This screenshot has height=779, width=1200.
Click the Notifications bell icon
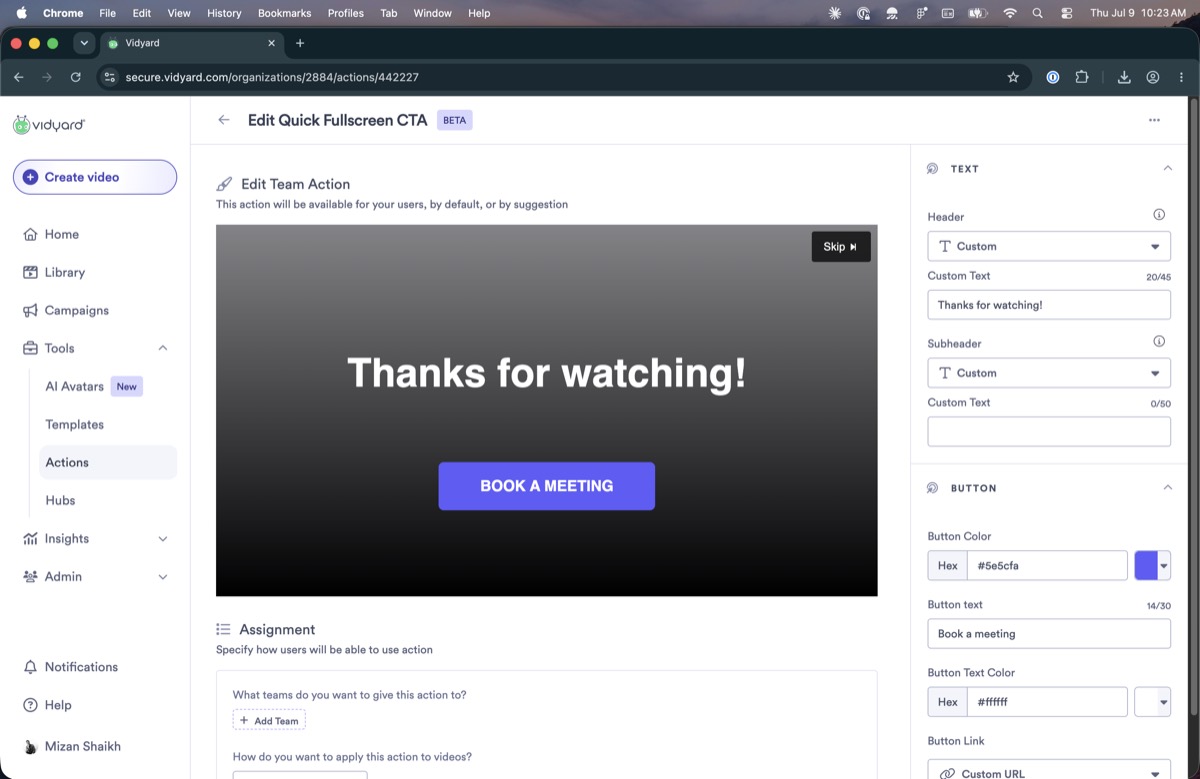(x=30, y=667)
